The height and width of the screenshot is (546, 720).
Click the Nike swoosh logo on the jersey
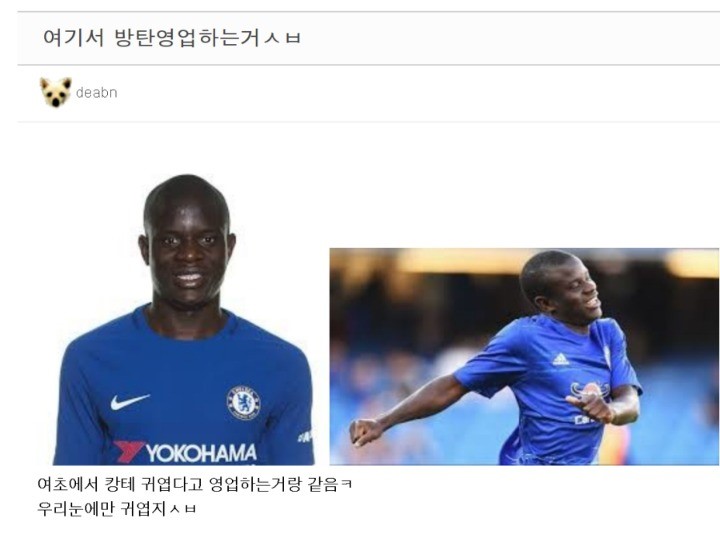click(129, 402)
